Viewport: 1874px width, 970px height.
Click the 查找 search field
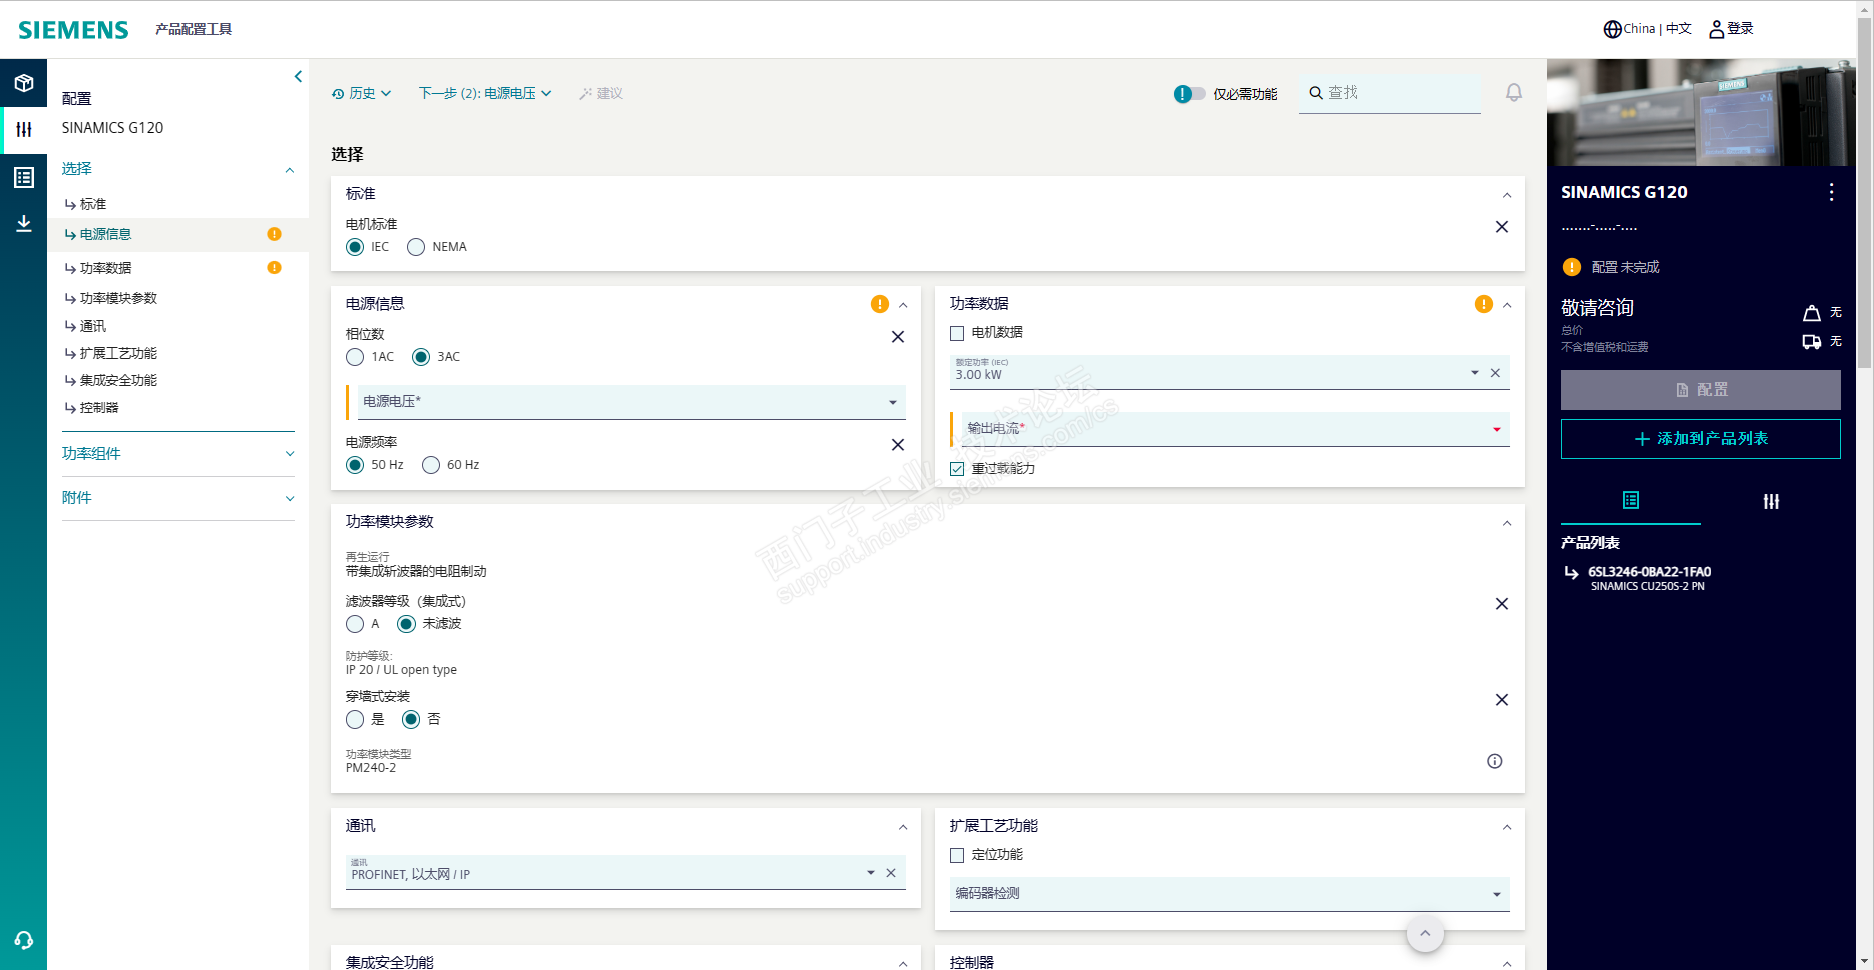[x=1390, y=93]
